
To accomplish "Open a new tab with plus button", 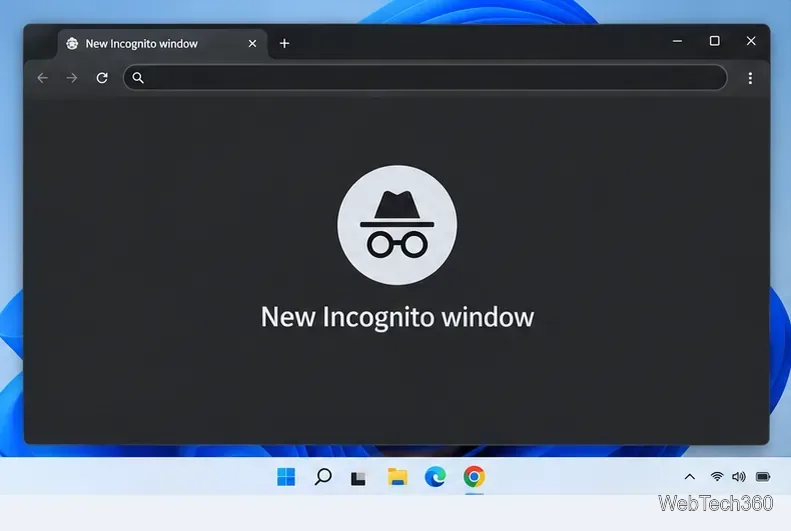I will click(285, 43).
